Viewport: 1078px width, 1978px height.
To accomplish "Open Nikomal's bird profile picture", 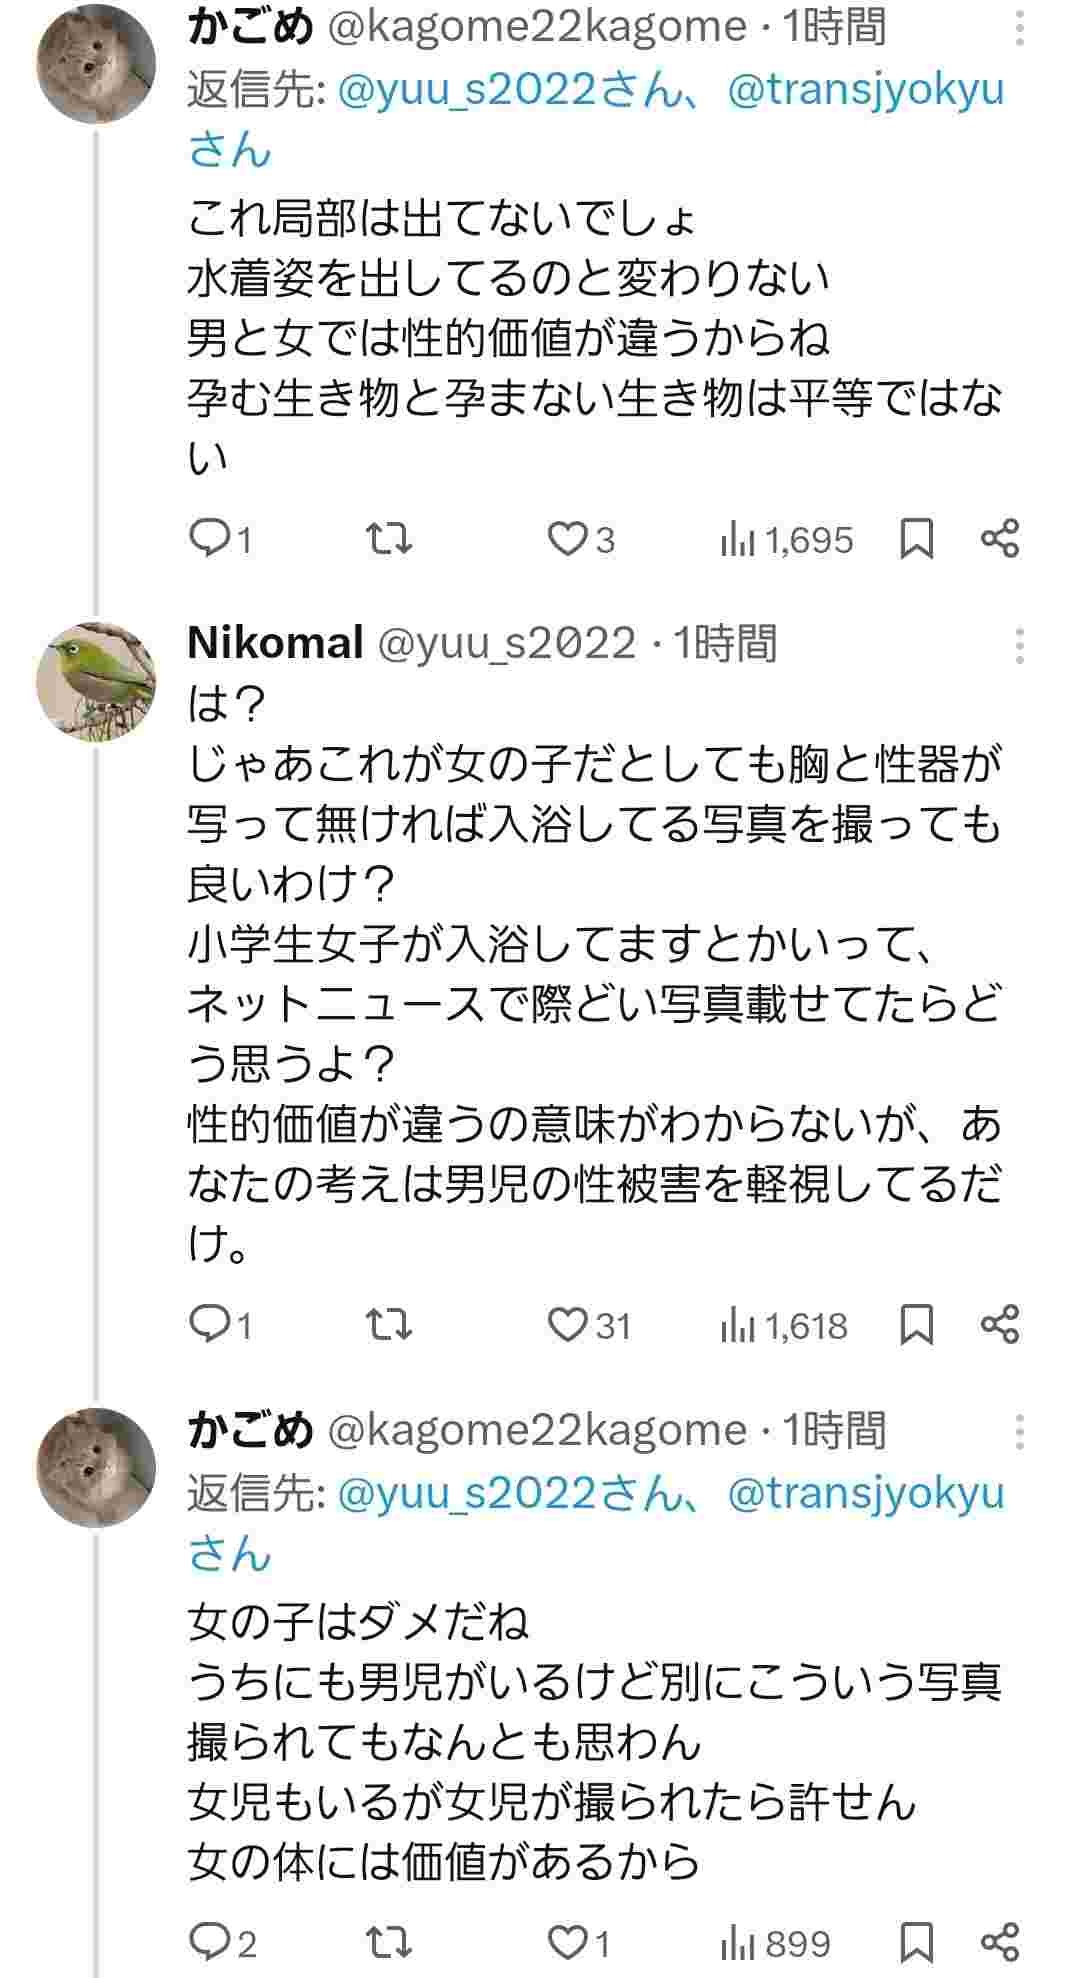I will click(96, 682).
